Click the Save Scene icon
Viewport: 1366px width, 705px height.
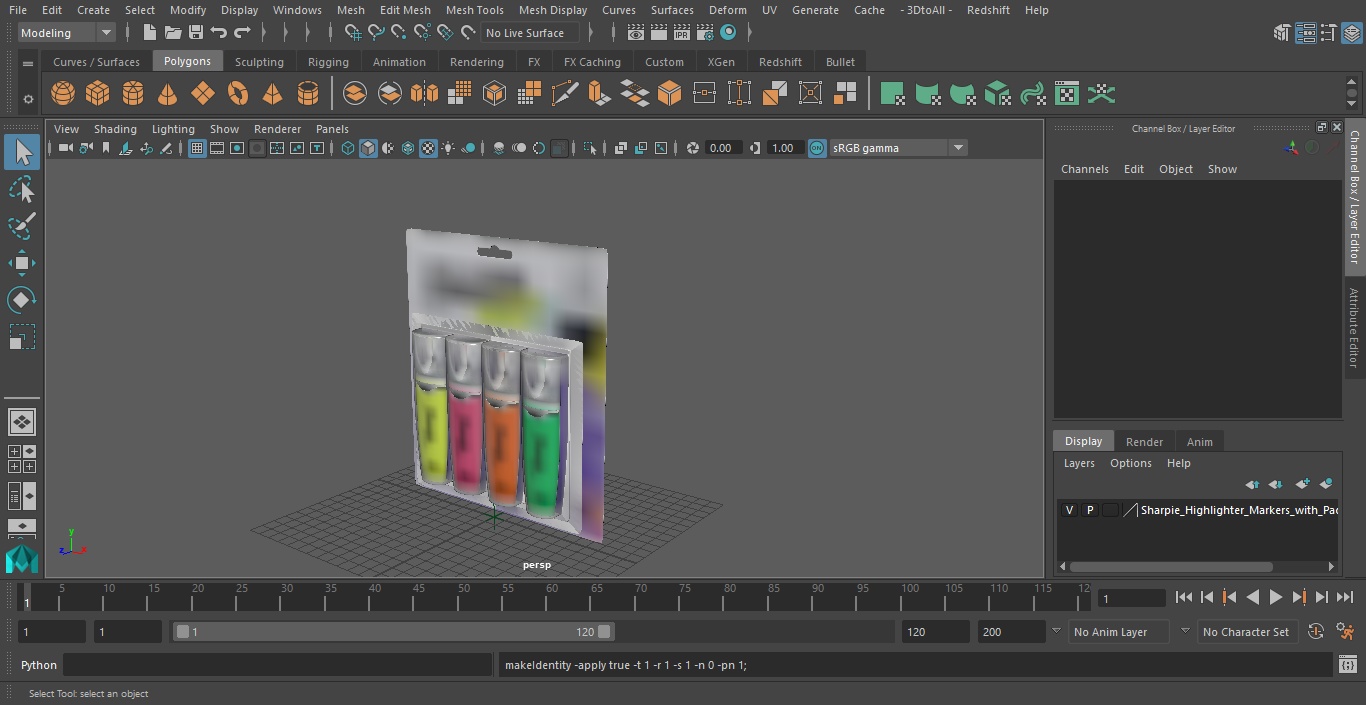(x=196, y=33)
